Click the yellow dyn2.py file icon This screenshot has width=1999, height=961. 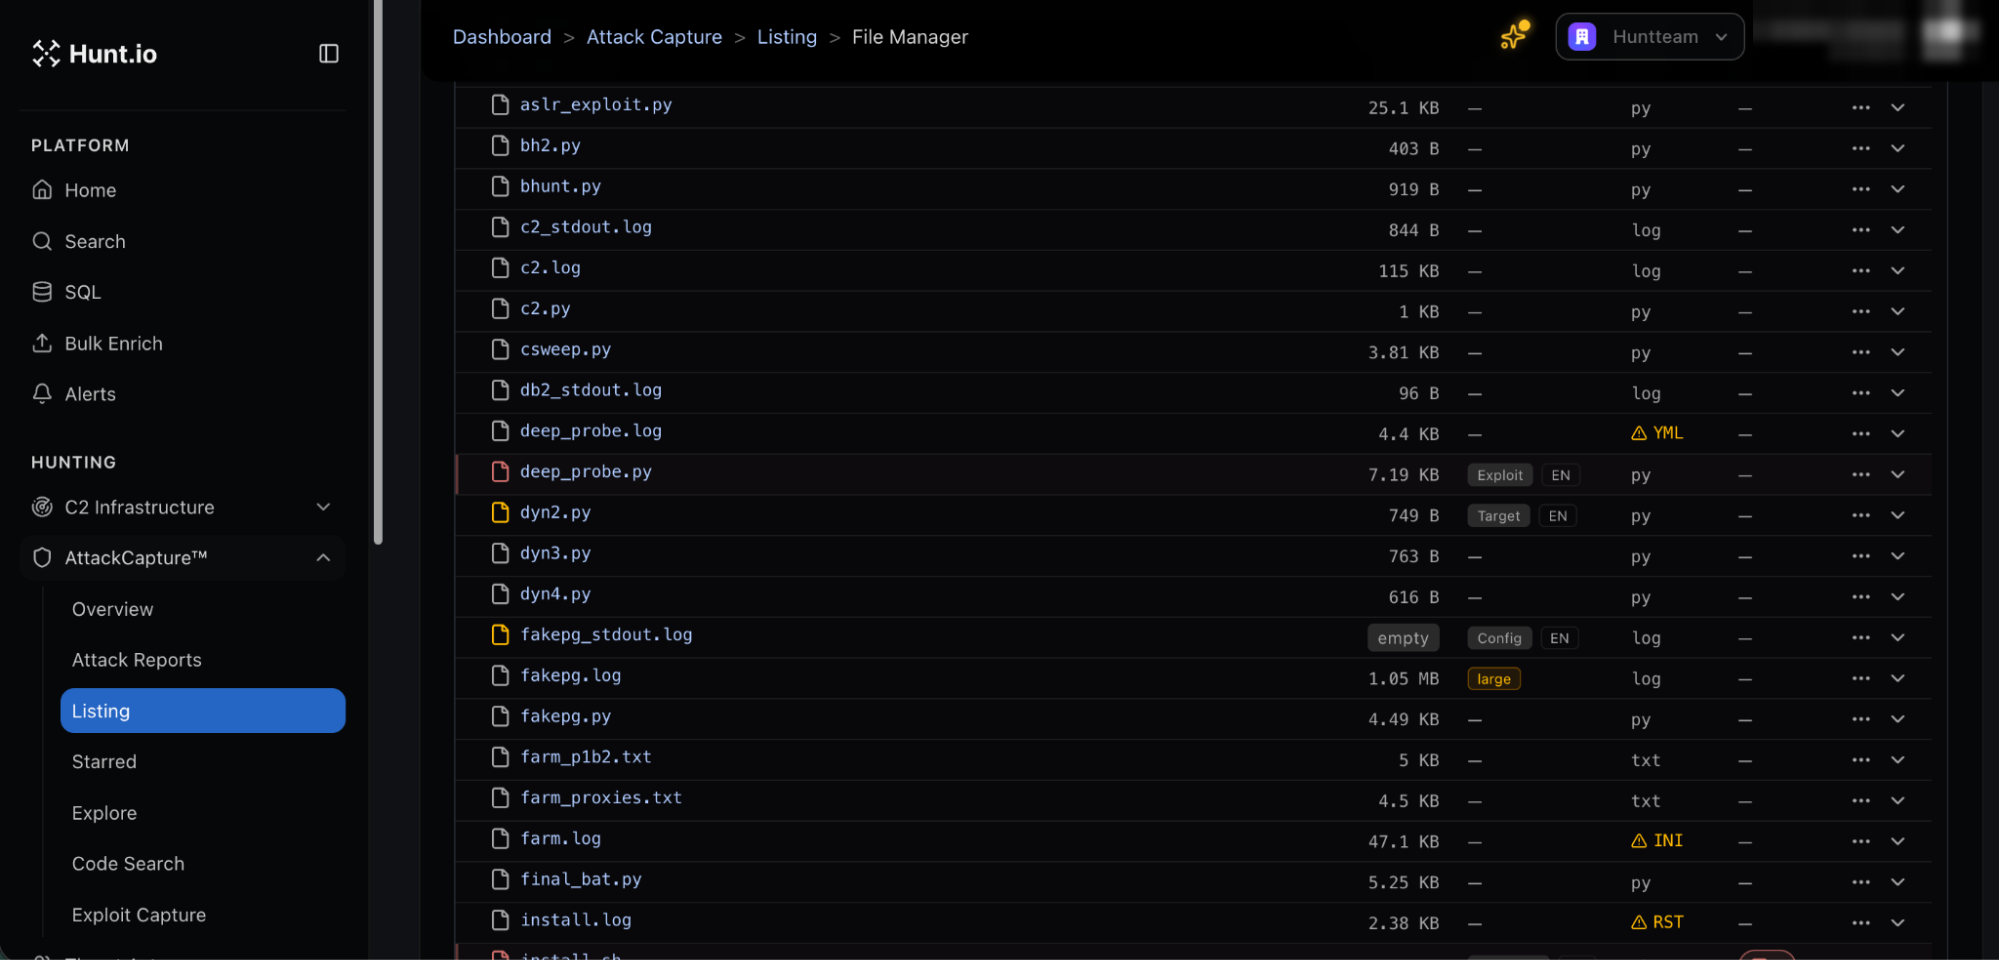tap(500, 513)
